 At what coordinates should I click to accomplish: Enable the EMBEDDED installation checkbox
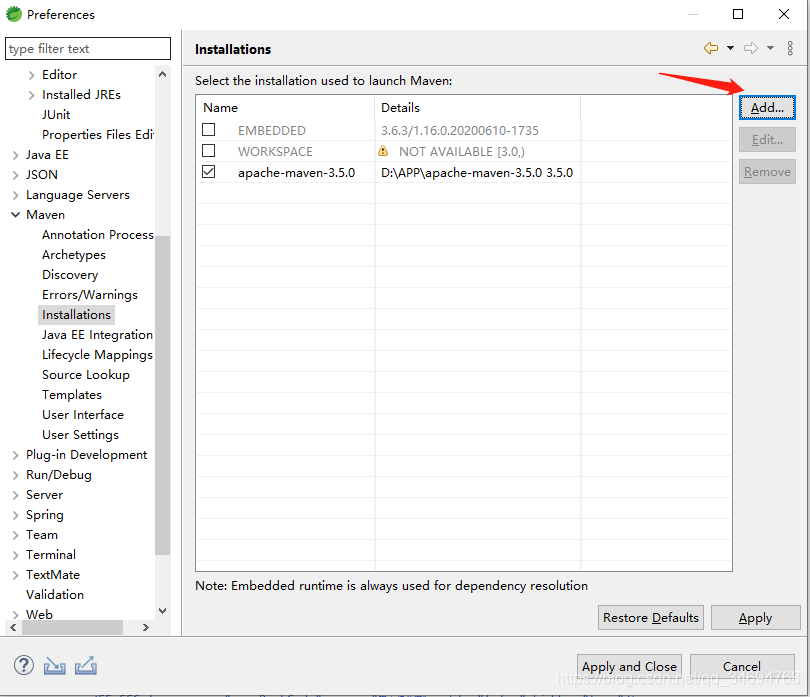pyautogui.click(x=209, y=129)
